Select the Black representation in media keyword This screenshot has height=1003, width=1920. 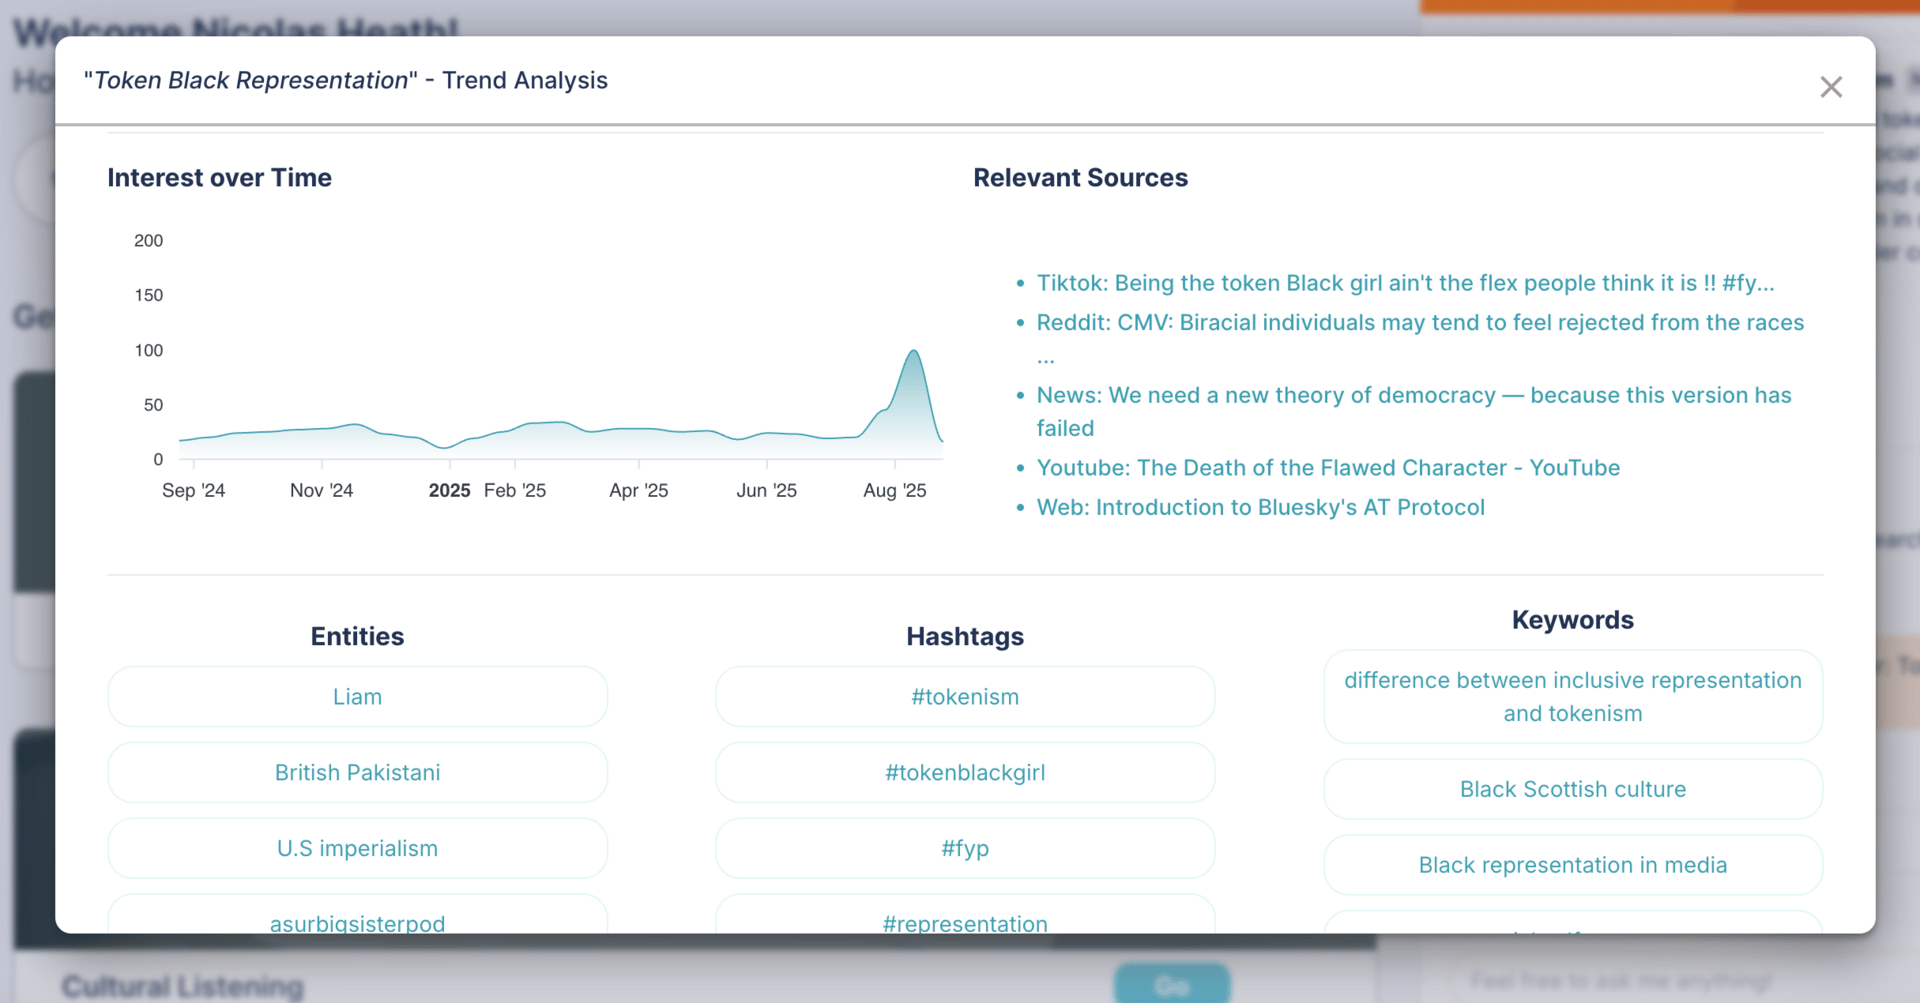[x=1573, y=865]
